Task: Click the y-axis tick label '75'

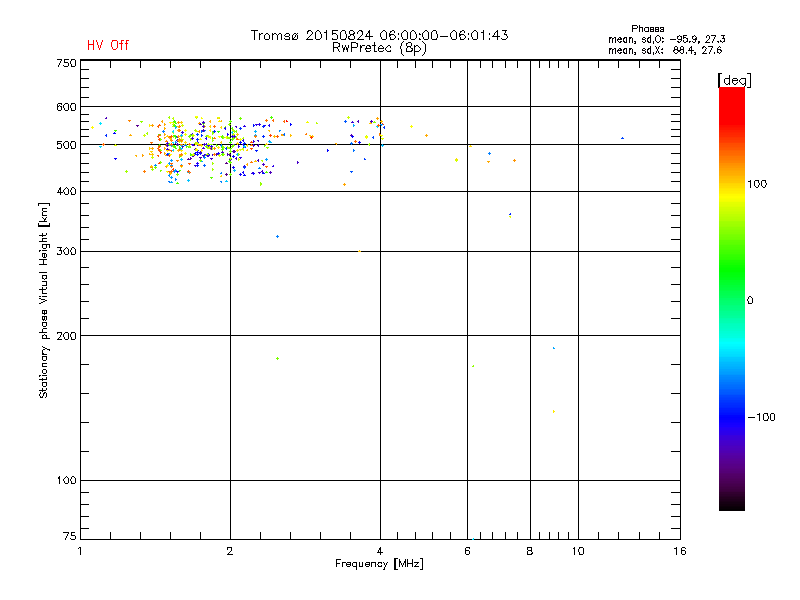Action: 70,536
